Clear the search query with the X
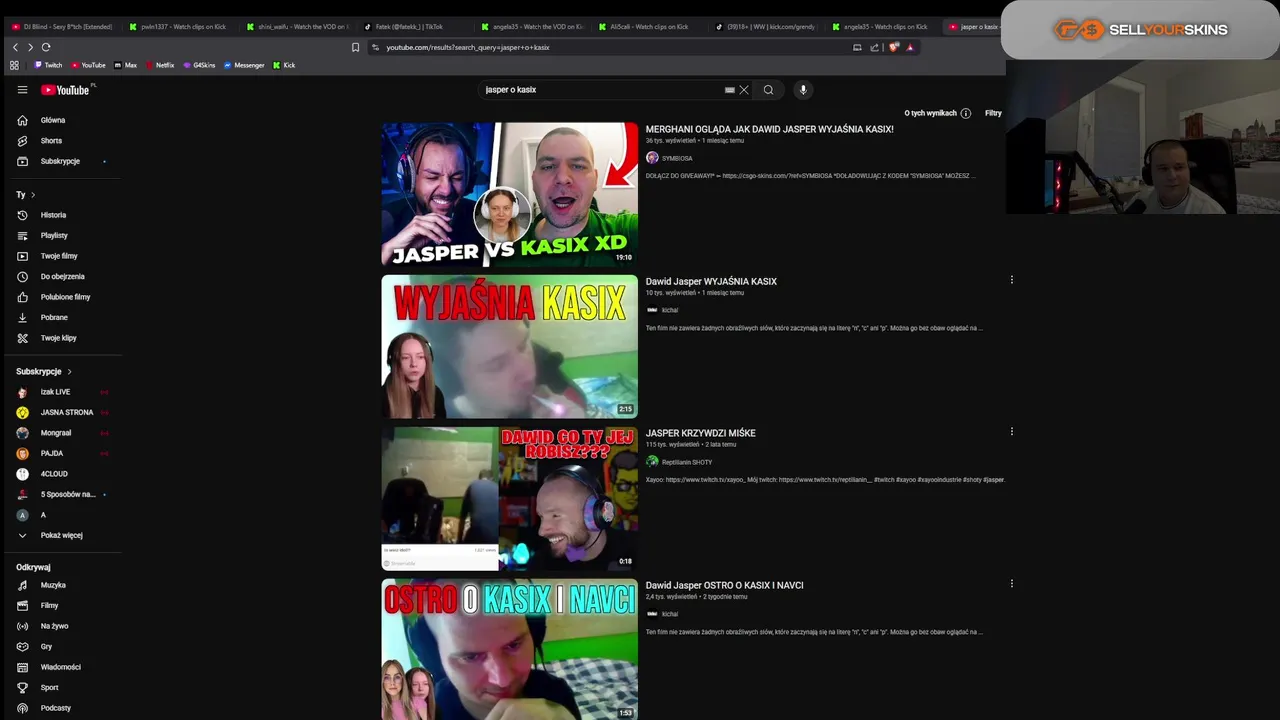 pyautogui.click(x=744, y=90)
